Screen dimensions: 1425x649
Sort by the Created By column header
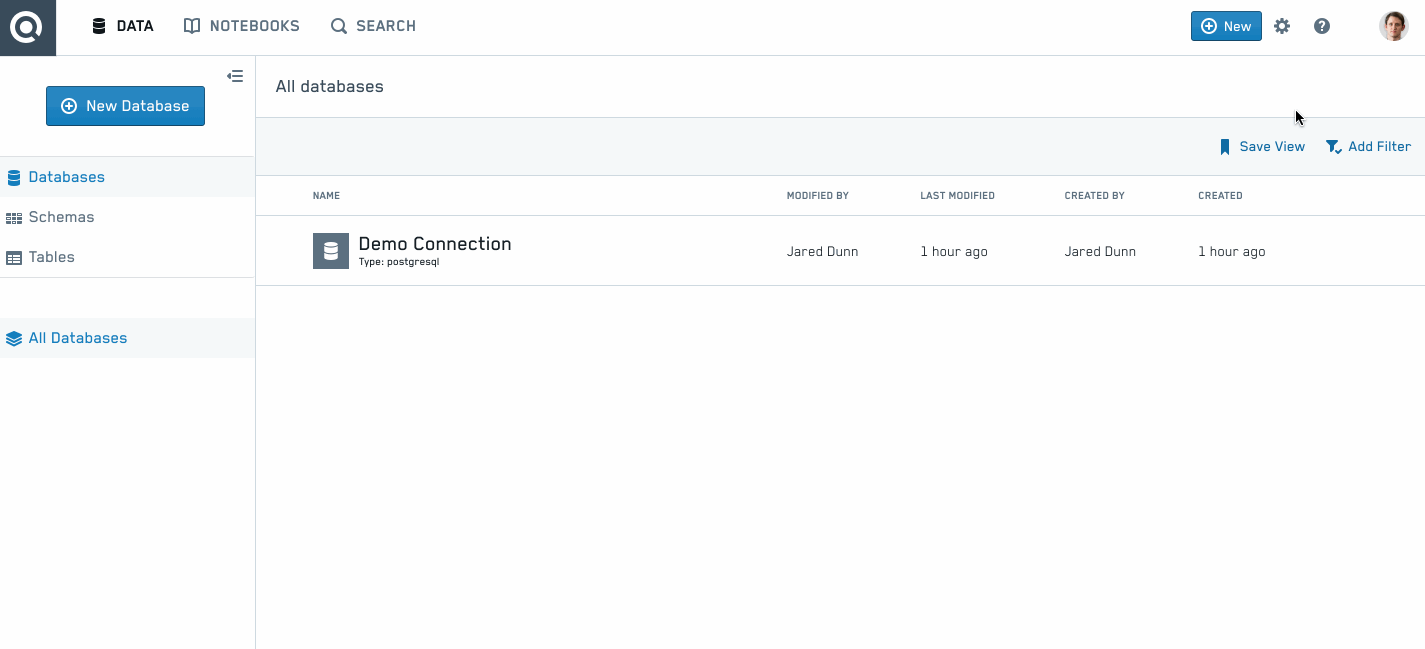tap(1094, 196)
